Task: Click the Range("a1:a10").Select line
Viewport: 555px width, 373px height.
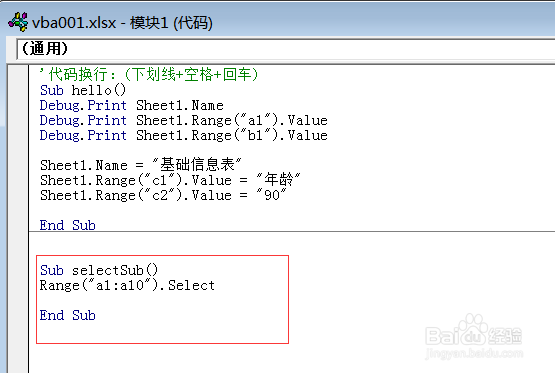Action: pyautogui.click(x=127, y=285)
